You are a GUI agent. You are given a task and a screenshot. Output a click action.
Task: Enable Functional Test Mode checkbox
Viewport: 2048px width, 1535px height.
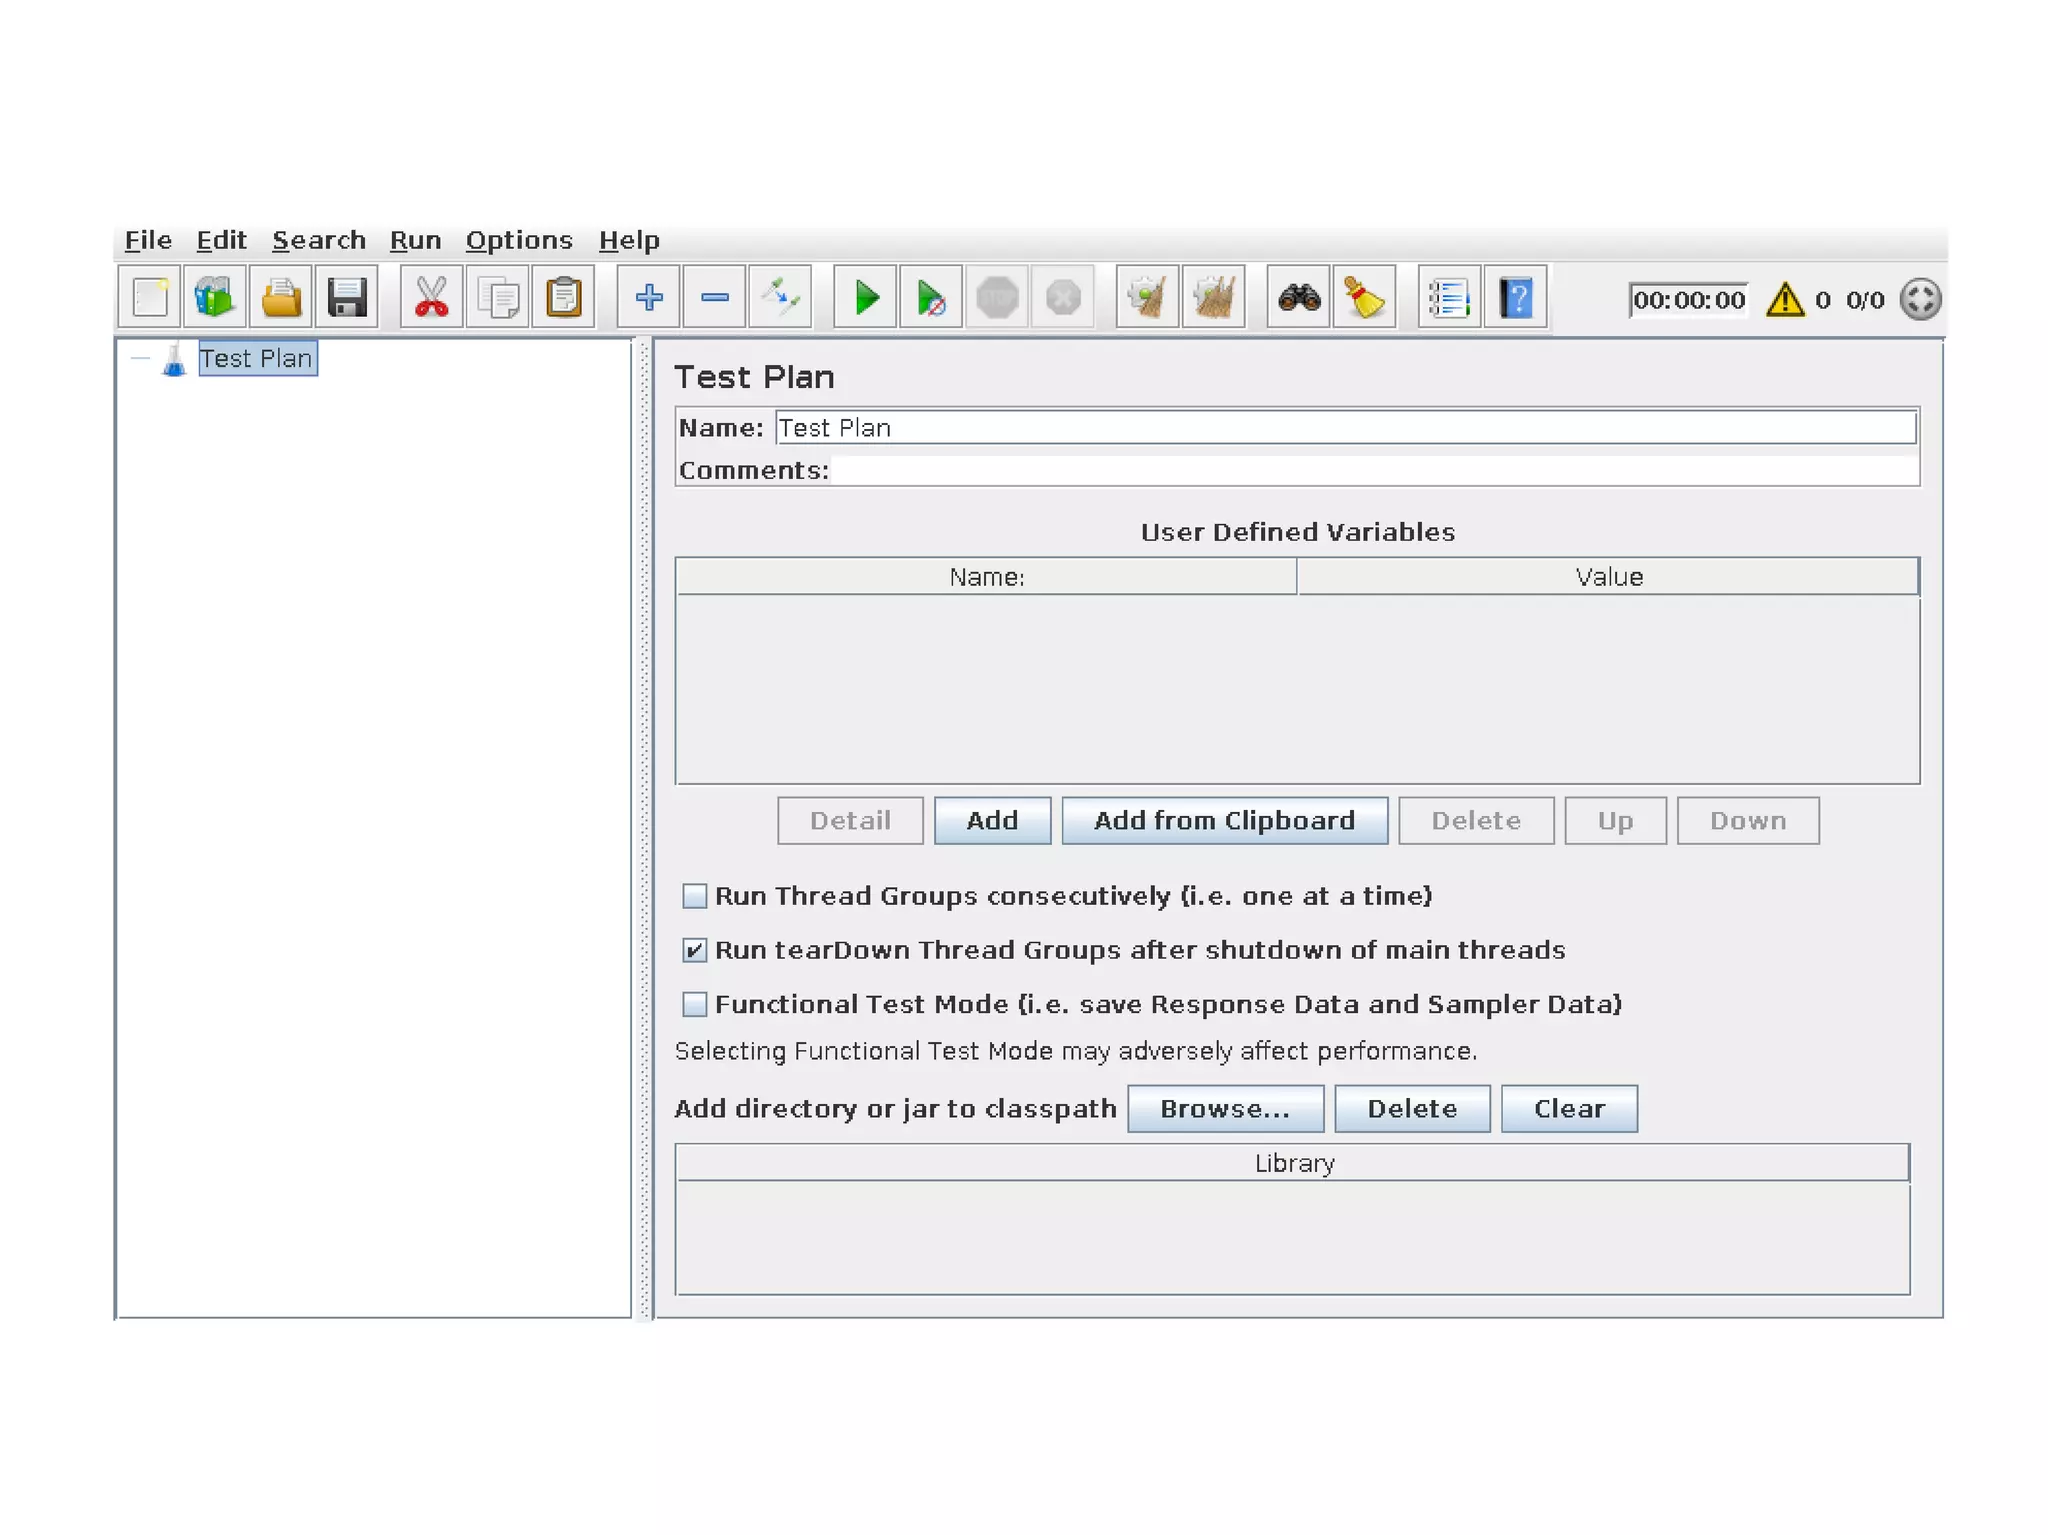point(695,1004)
